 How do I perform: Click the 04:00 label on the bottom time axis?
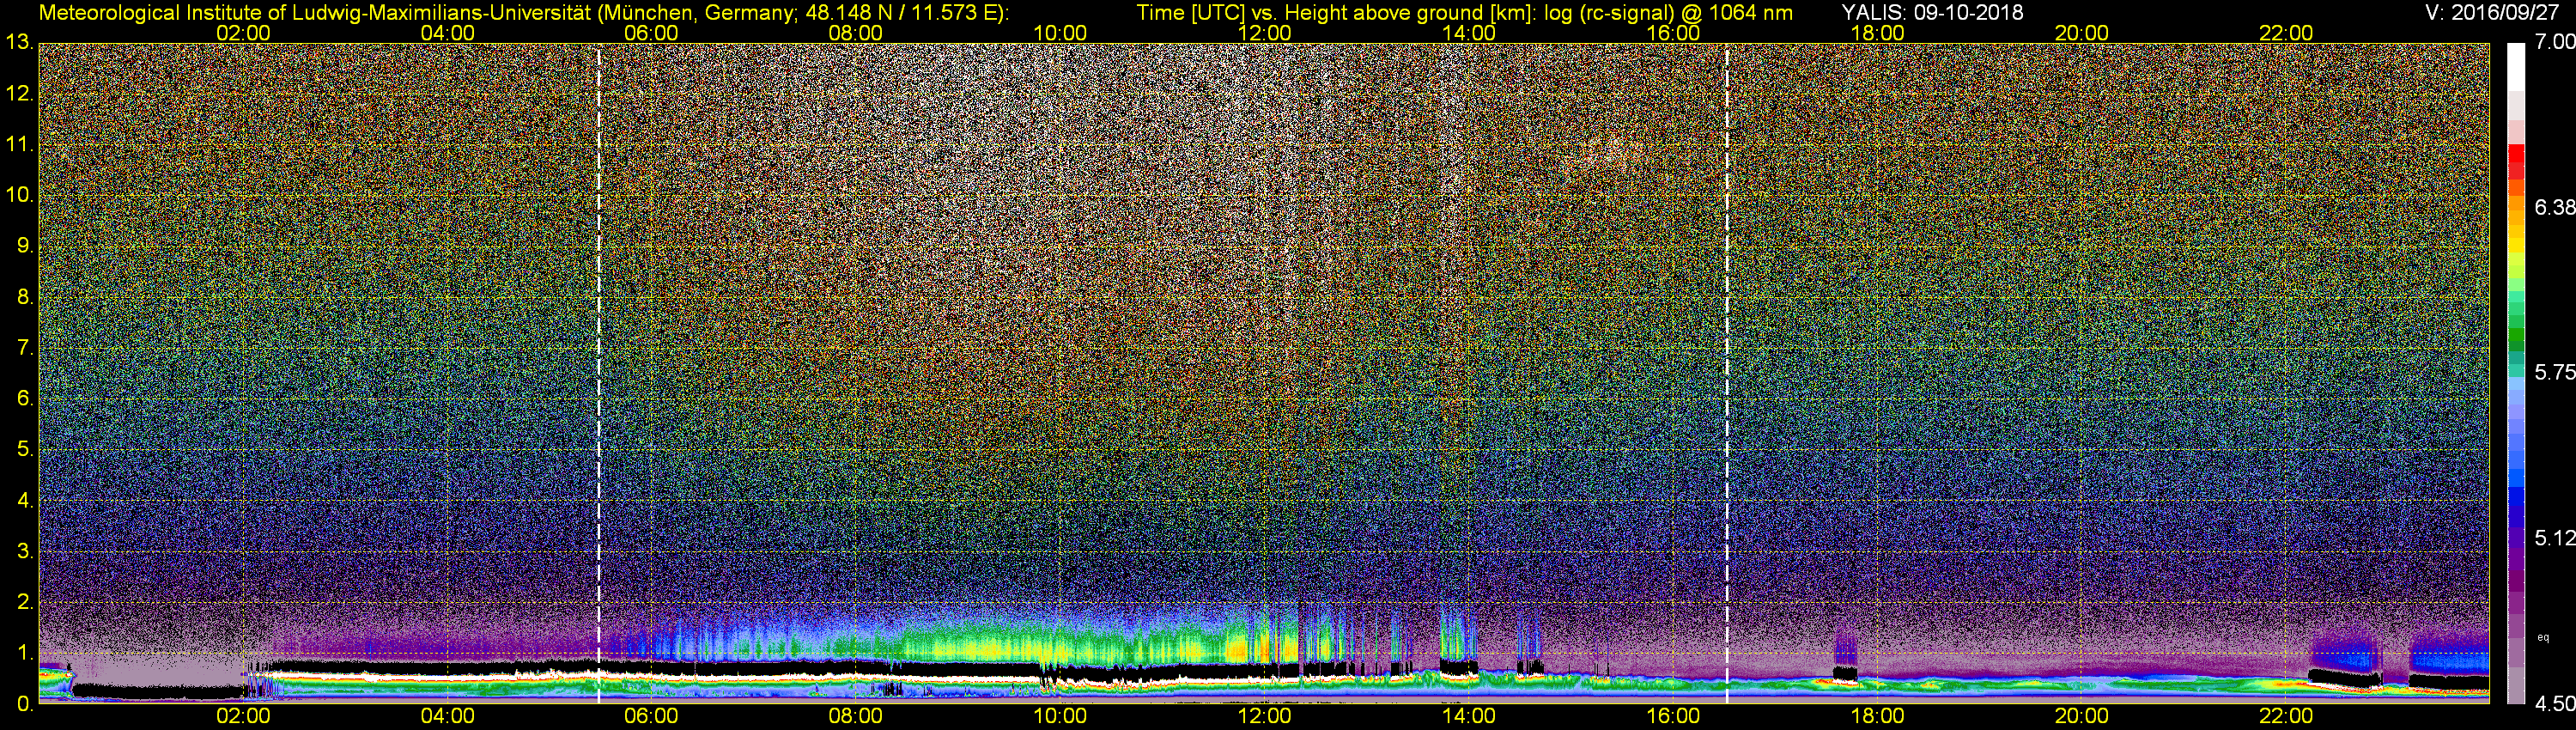coord(447,716)
